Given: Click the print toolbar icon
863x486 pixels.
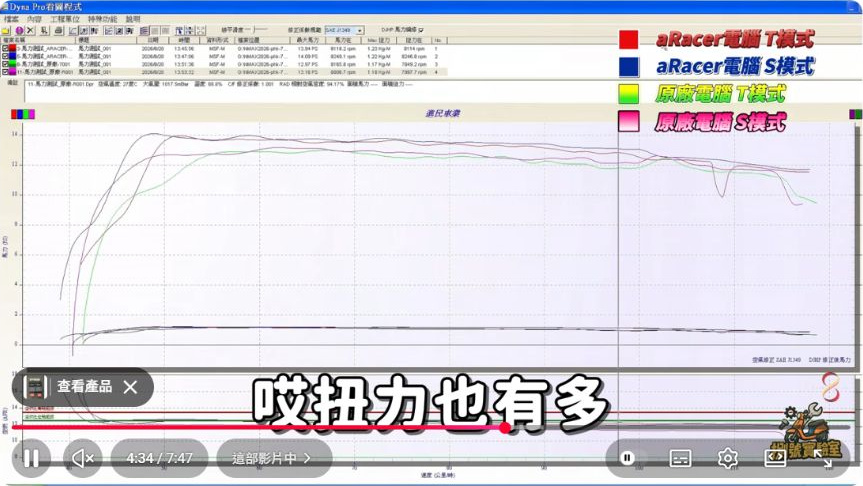Looking at the screenshot, I should pyautogui.click(x=59, y=31).
